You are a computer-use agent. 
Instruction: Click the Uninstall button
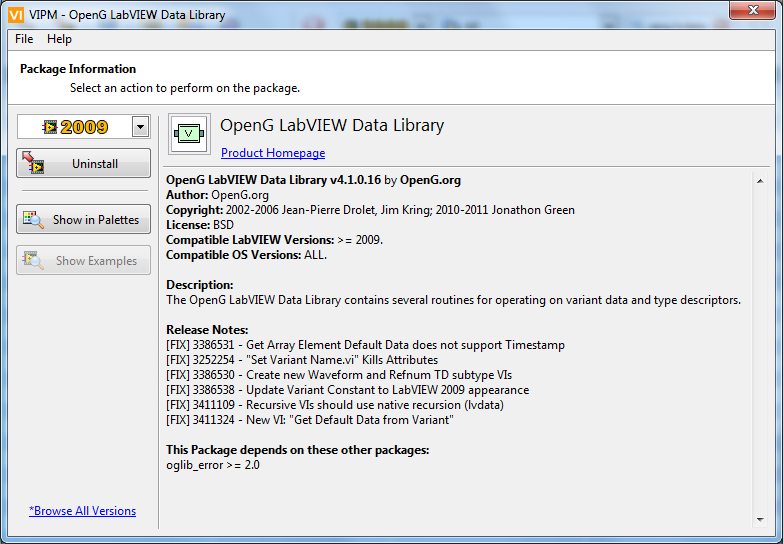coord(83,163)
